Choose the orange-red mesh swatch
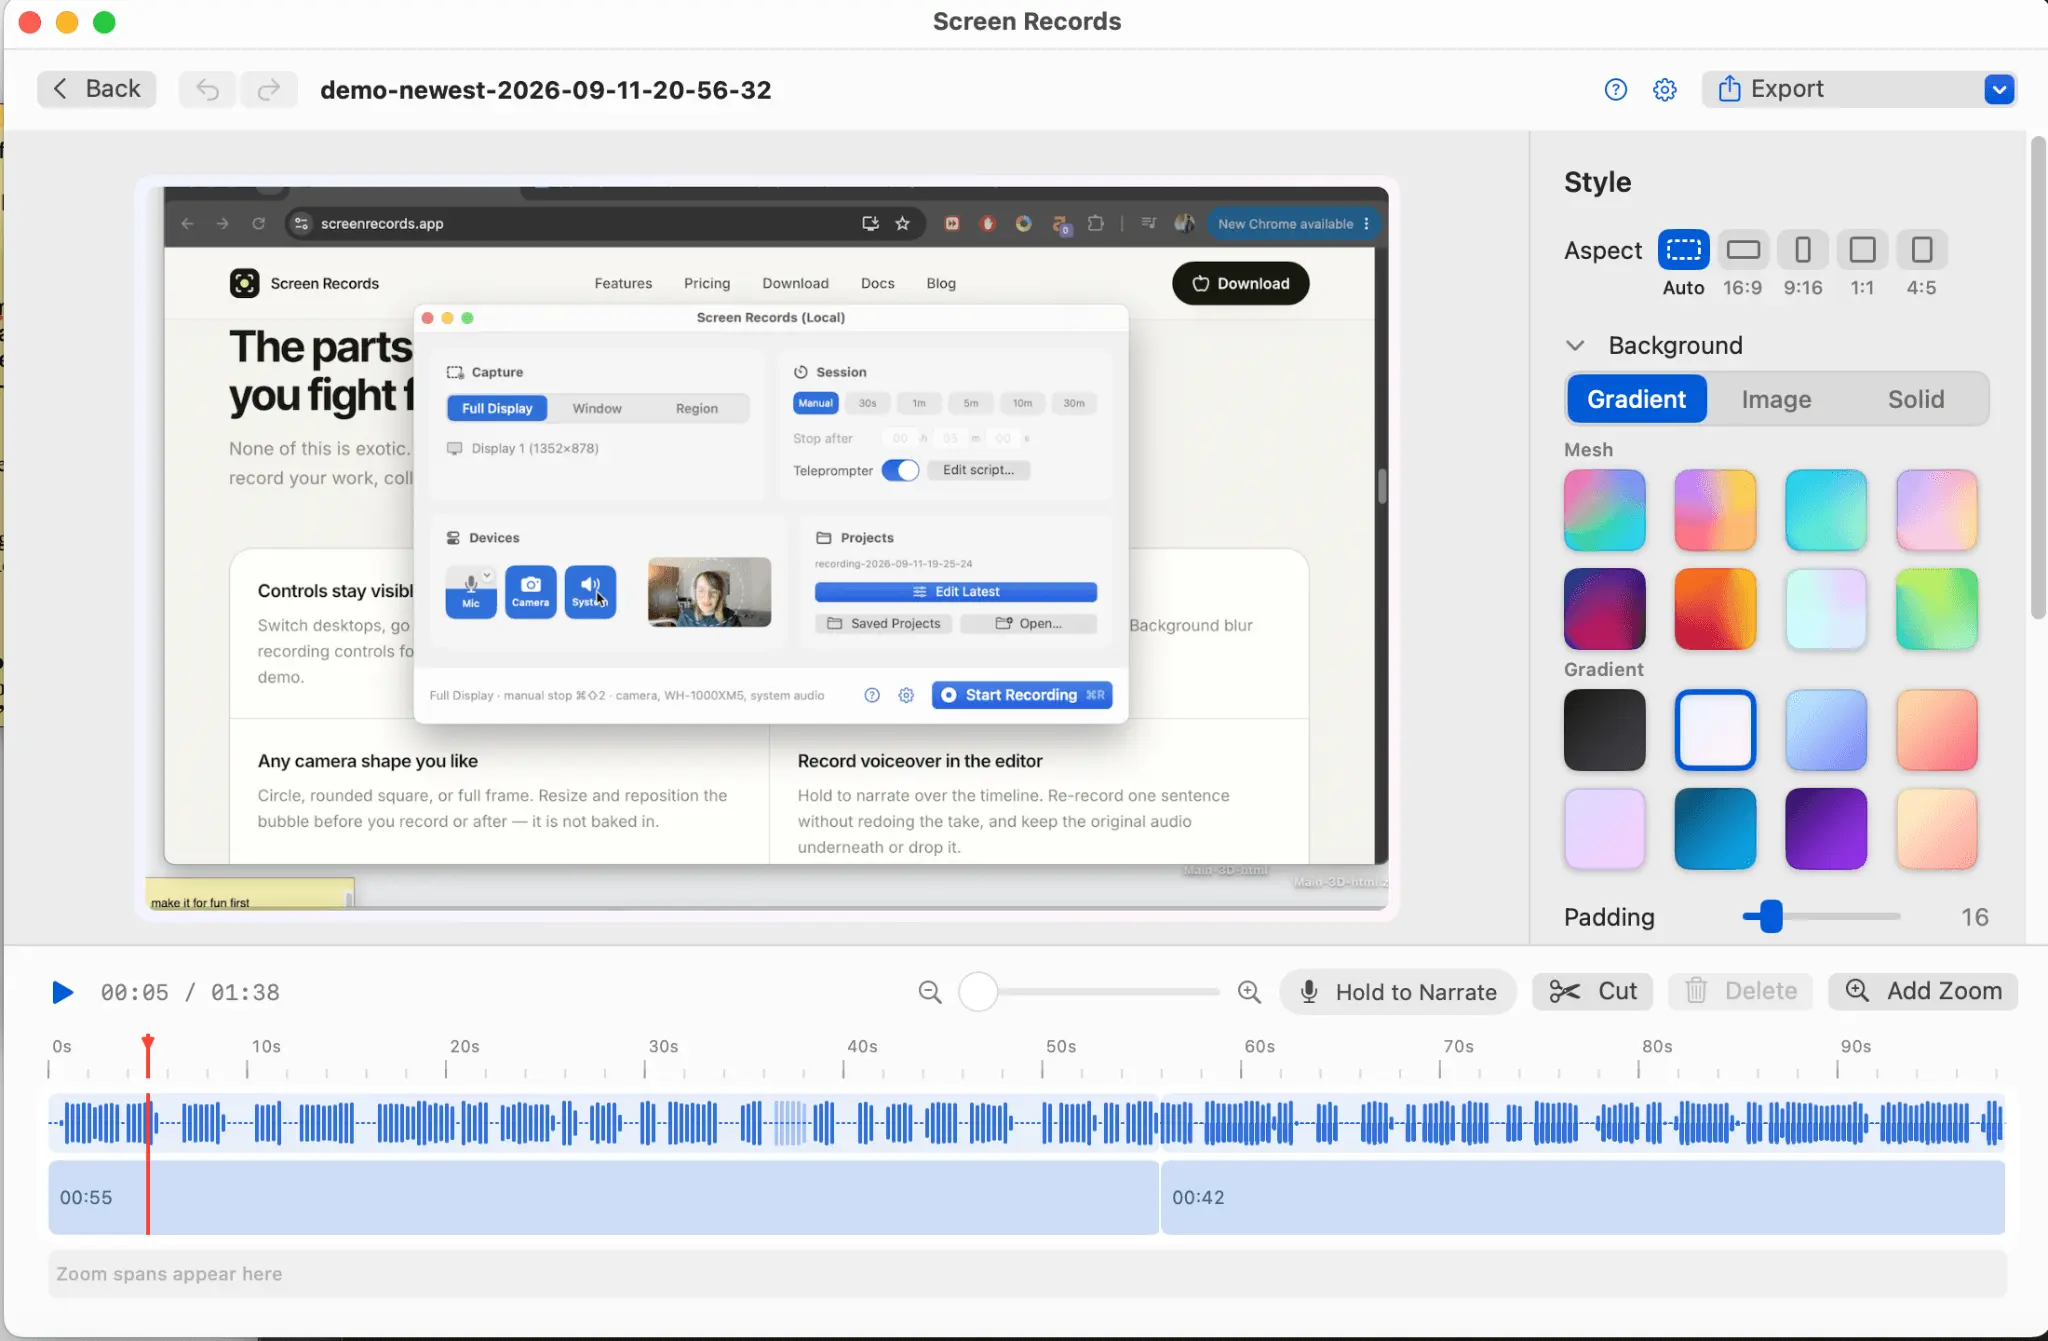This screenshot has height=1341, width=2048. pos(1715,609)
